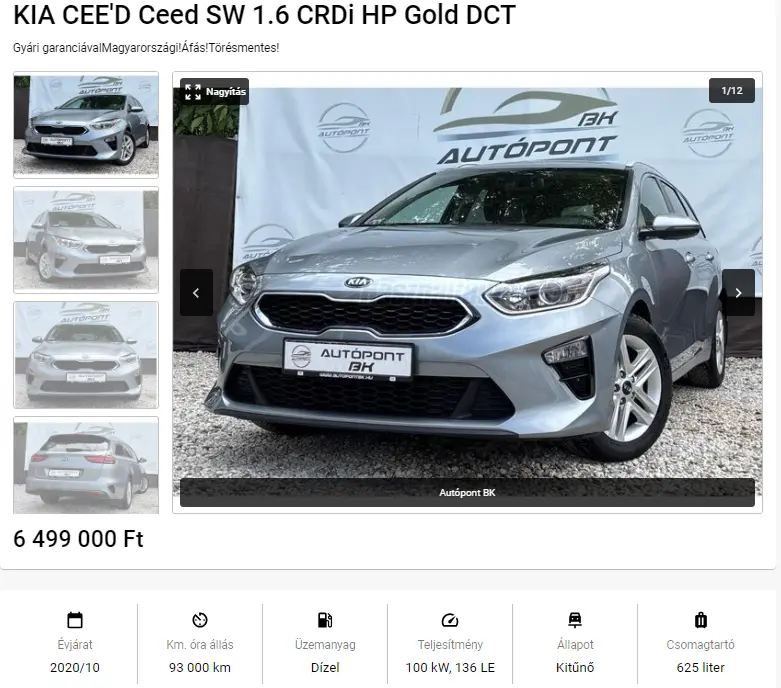Go to the next gallery photo arrow
The height and width of the screenshot is (688, 781).
[738, 292]
